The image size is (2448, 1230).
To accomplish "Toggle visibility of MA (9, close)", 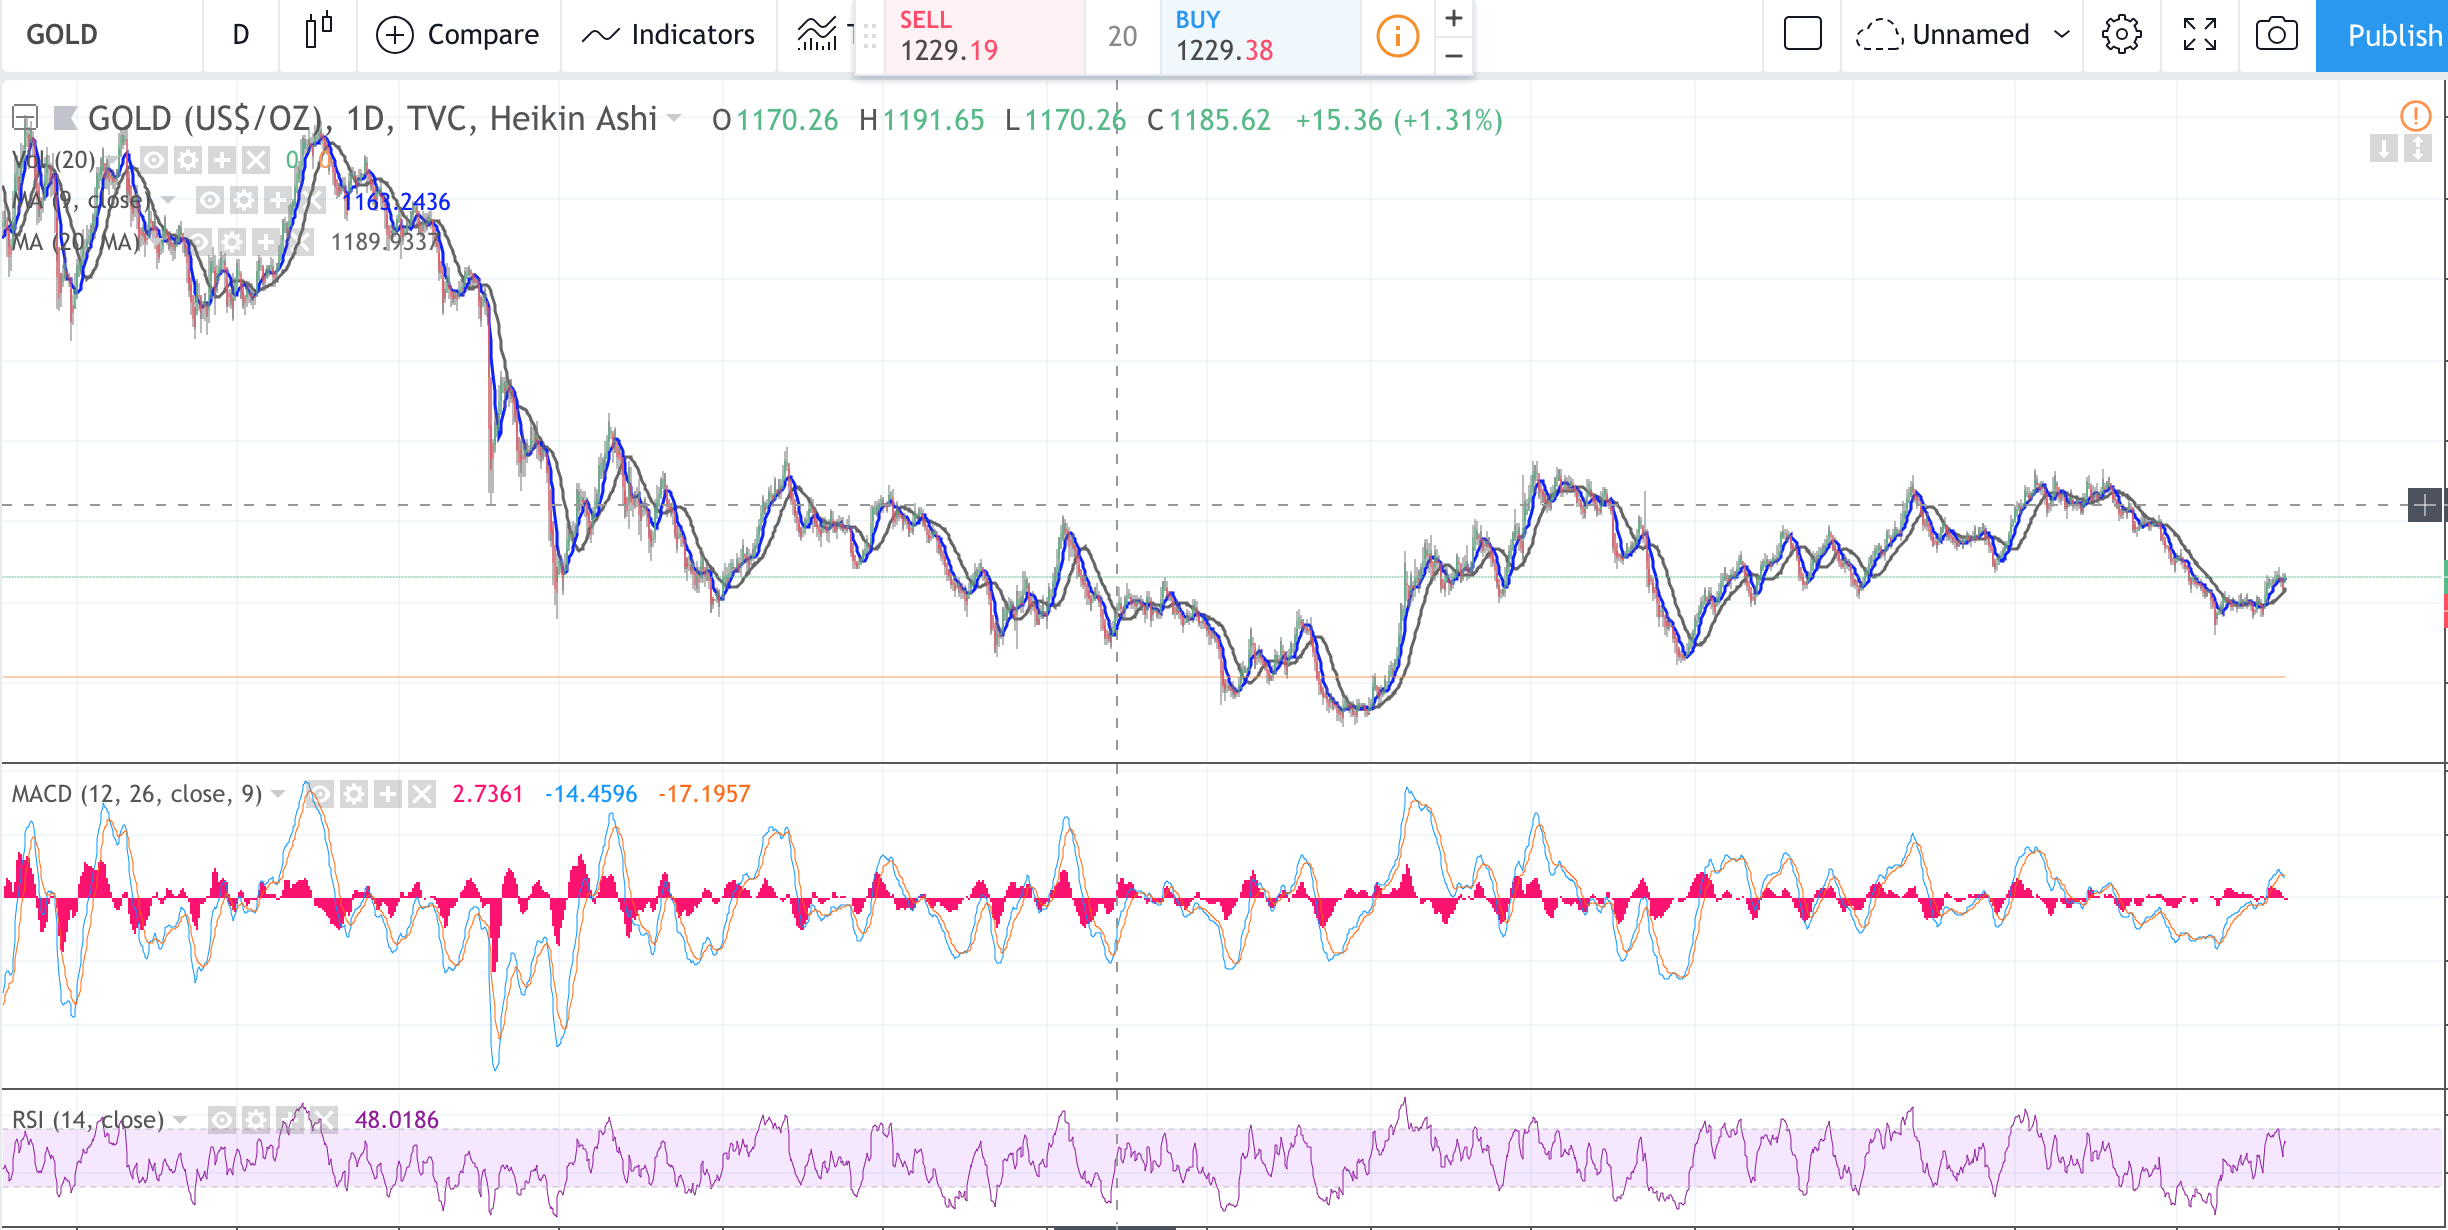I will pos(209,201).
